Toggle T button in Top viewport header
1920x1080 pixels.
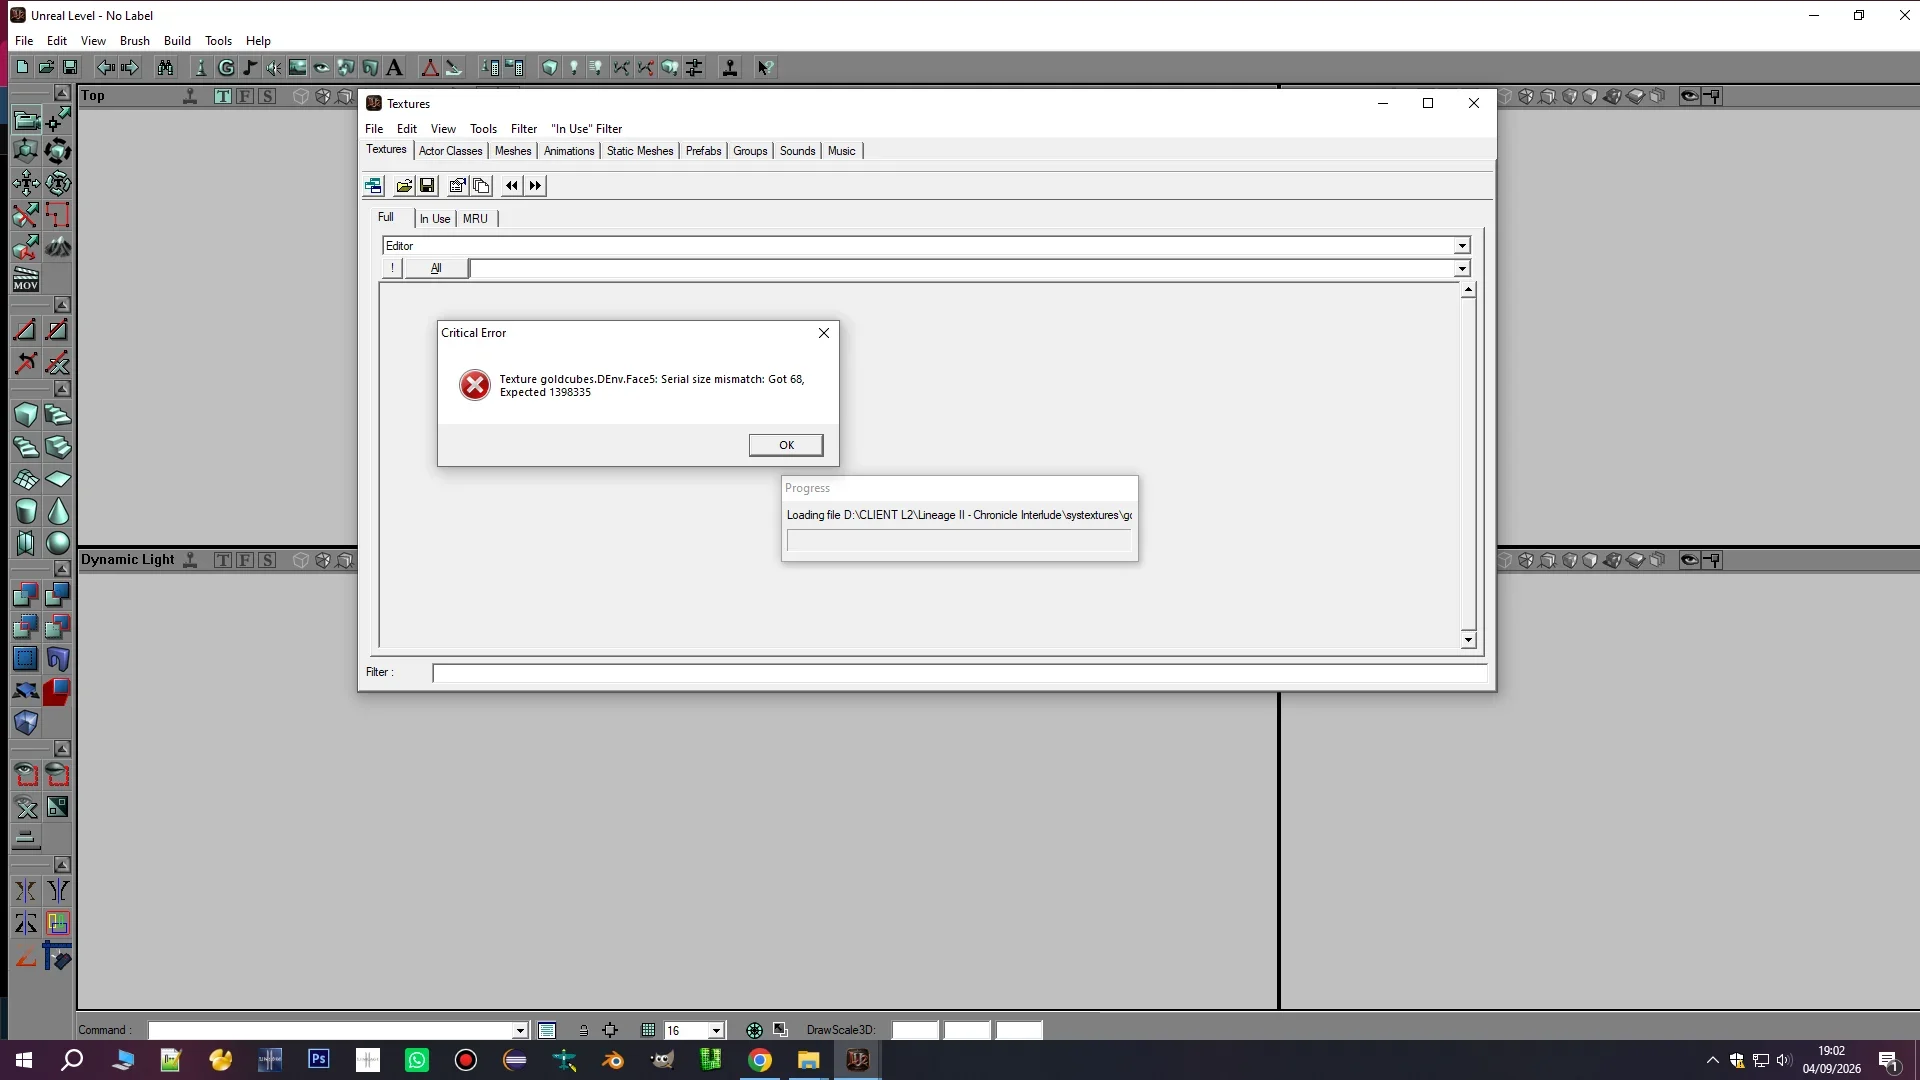pyautogui.click(x=222, y=96)
